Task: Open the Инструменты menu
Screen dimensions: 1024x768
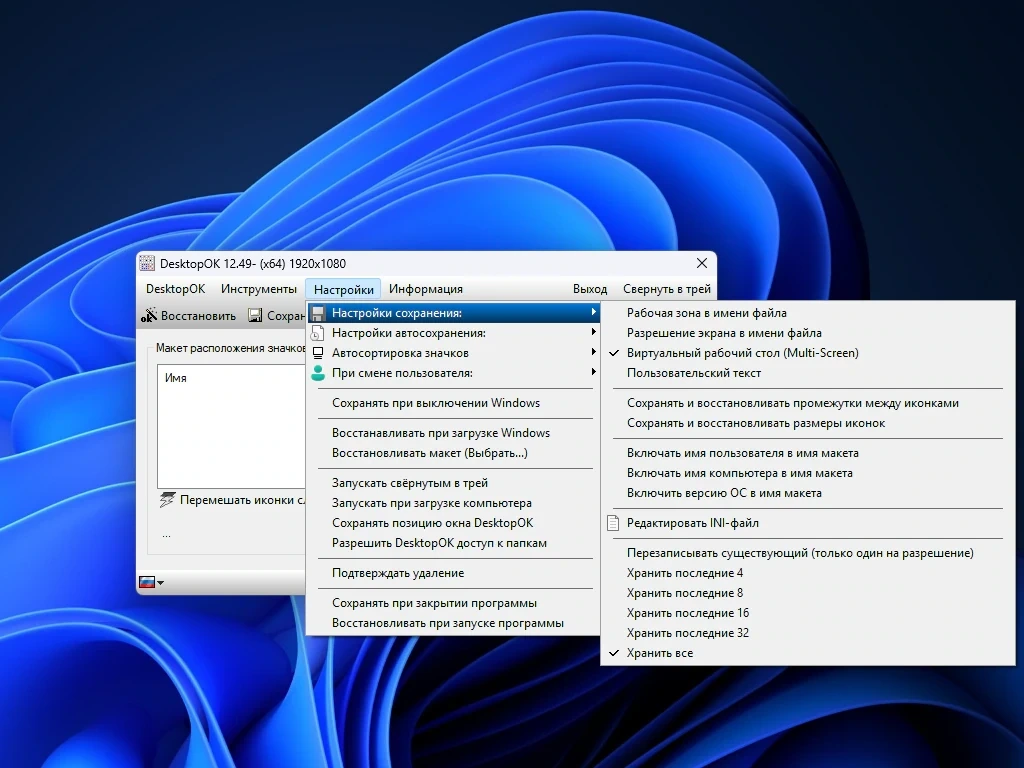Action: [259, 289]
